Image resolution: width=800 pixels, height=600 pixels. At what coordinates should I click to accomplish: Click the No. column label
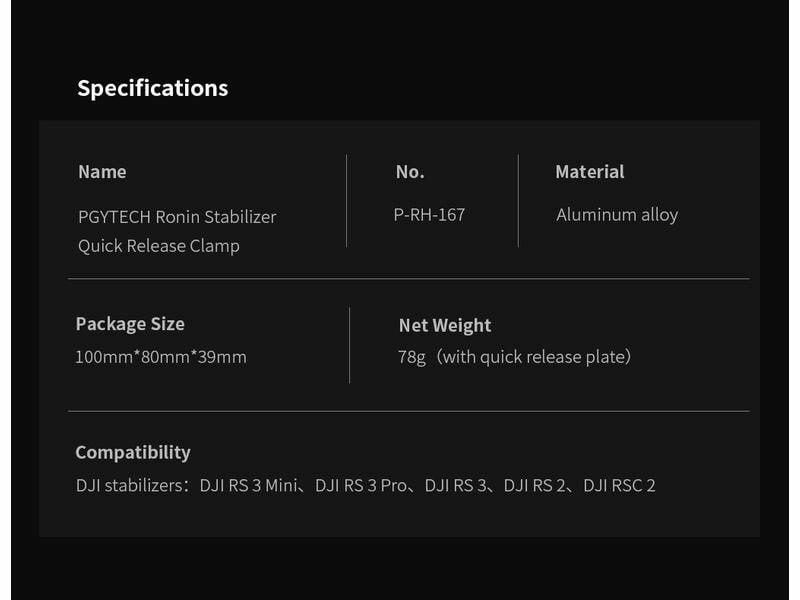[410, 172]
